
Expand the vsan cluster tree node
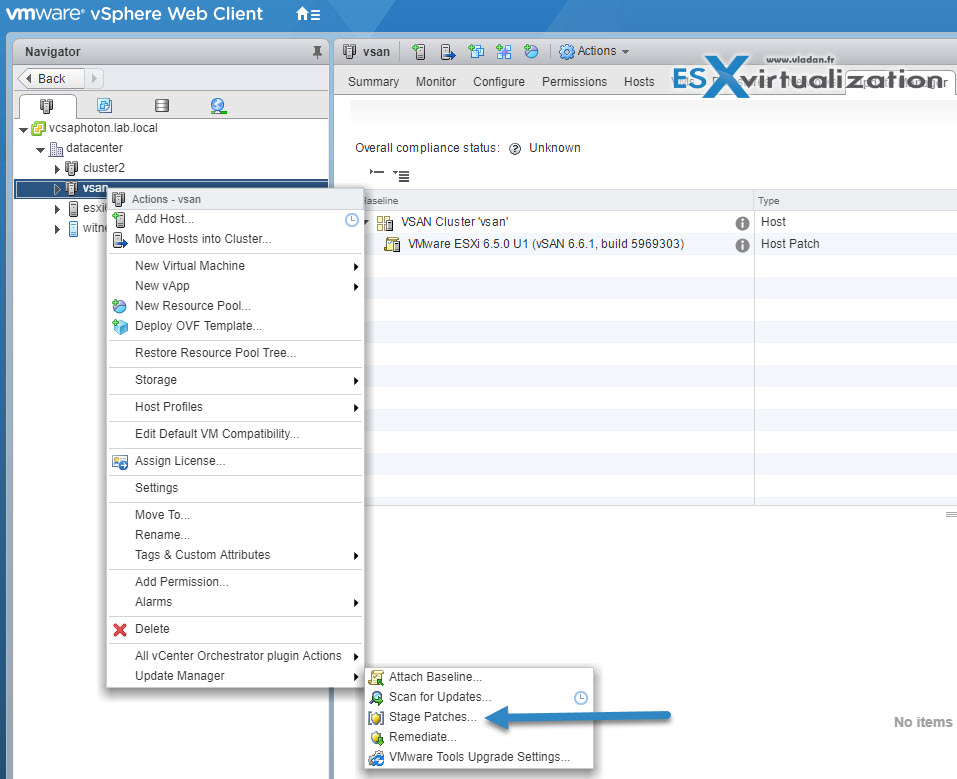click(x=57, y=189)
